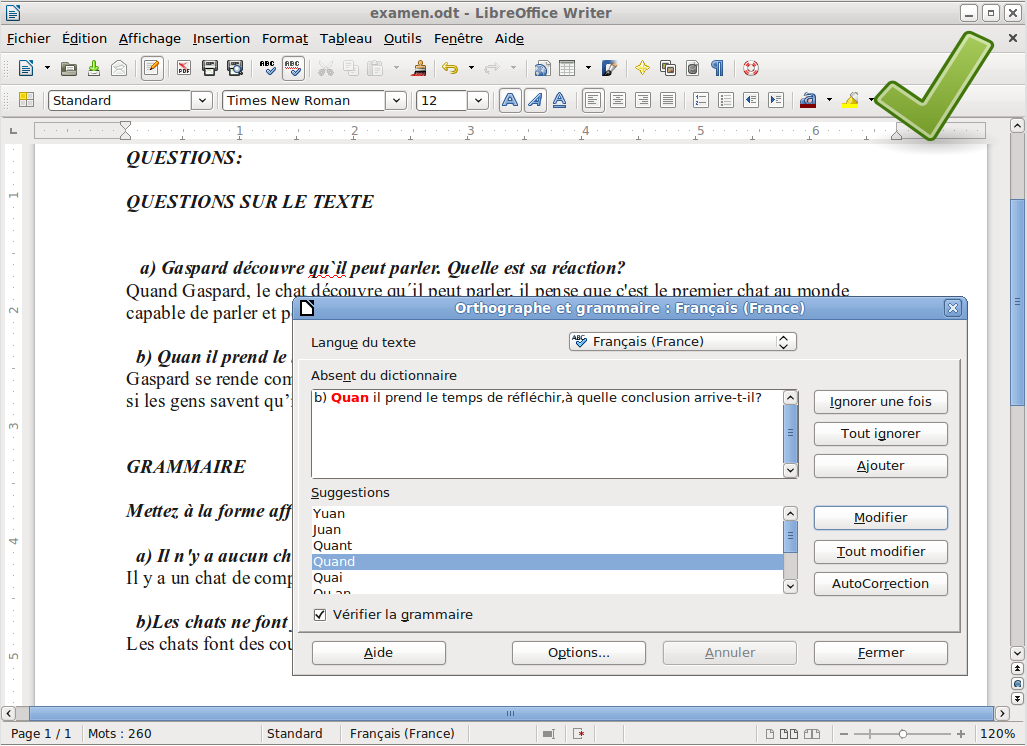Image resolution: width=1027 pixels, height=746 pixels.
Task: Open the font size 12 dropdown
Action: point(478,100)
